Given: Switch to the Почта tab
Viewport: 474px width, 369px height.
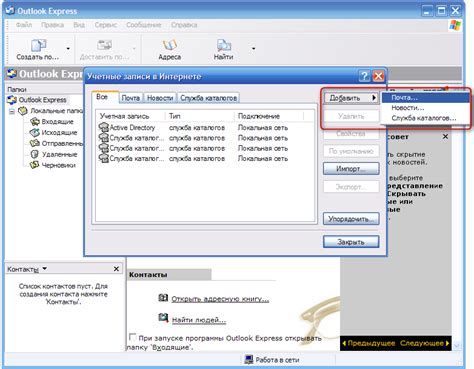Looking at the screenshot, I should pyautogui.click(x=131, y=98).
